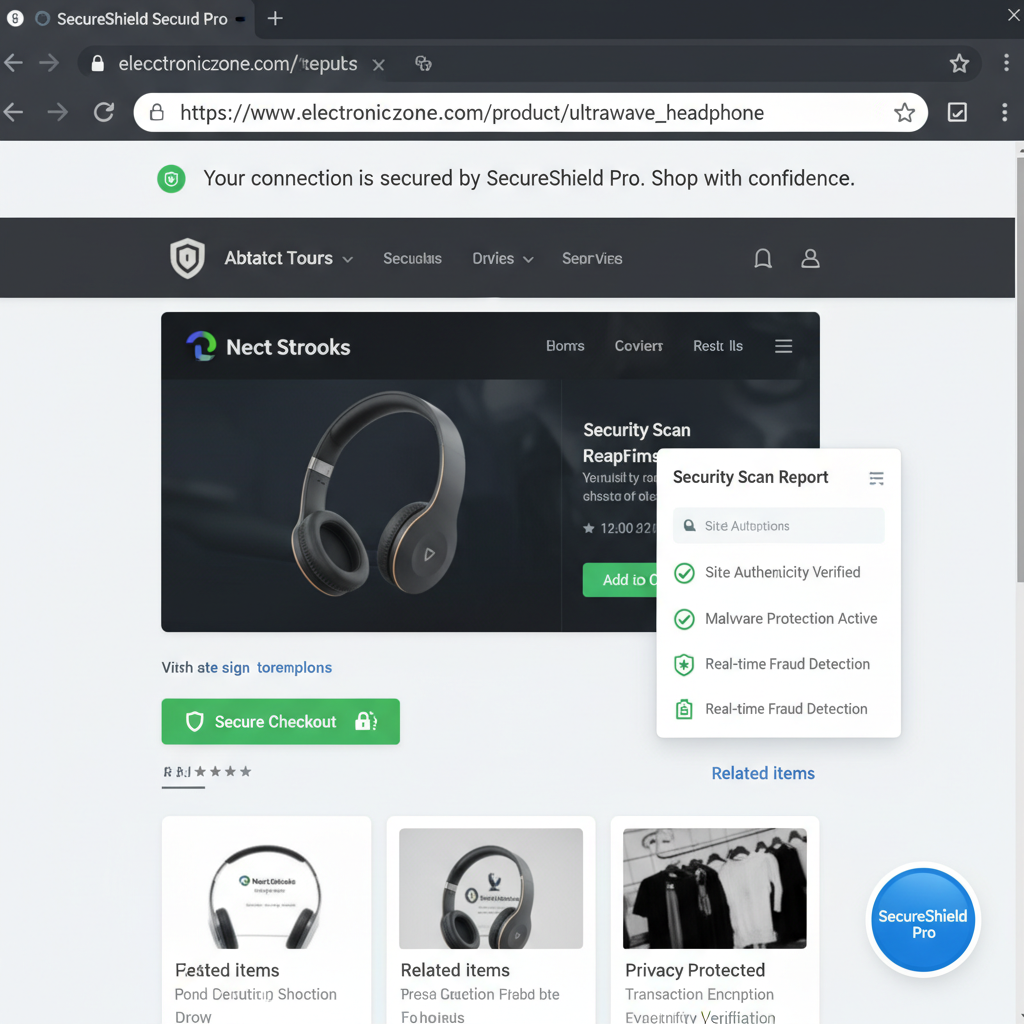Click the Privacy Protected card title

[x=695, y=970]
